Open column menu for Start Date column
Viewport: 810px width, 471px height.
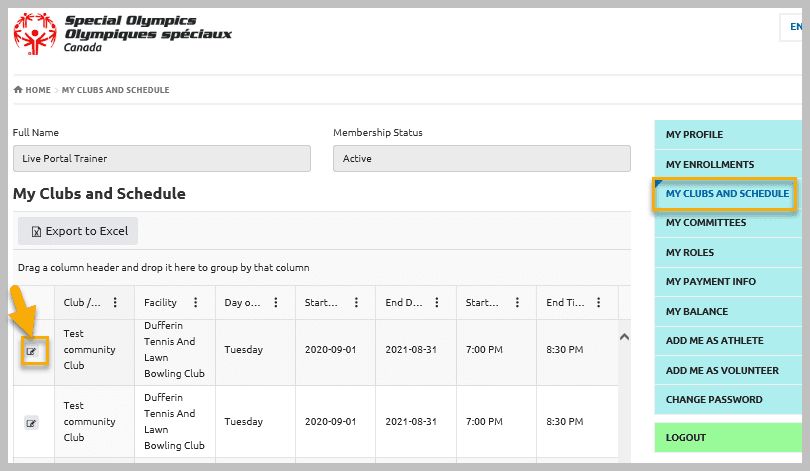click(356, 303)
